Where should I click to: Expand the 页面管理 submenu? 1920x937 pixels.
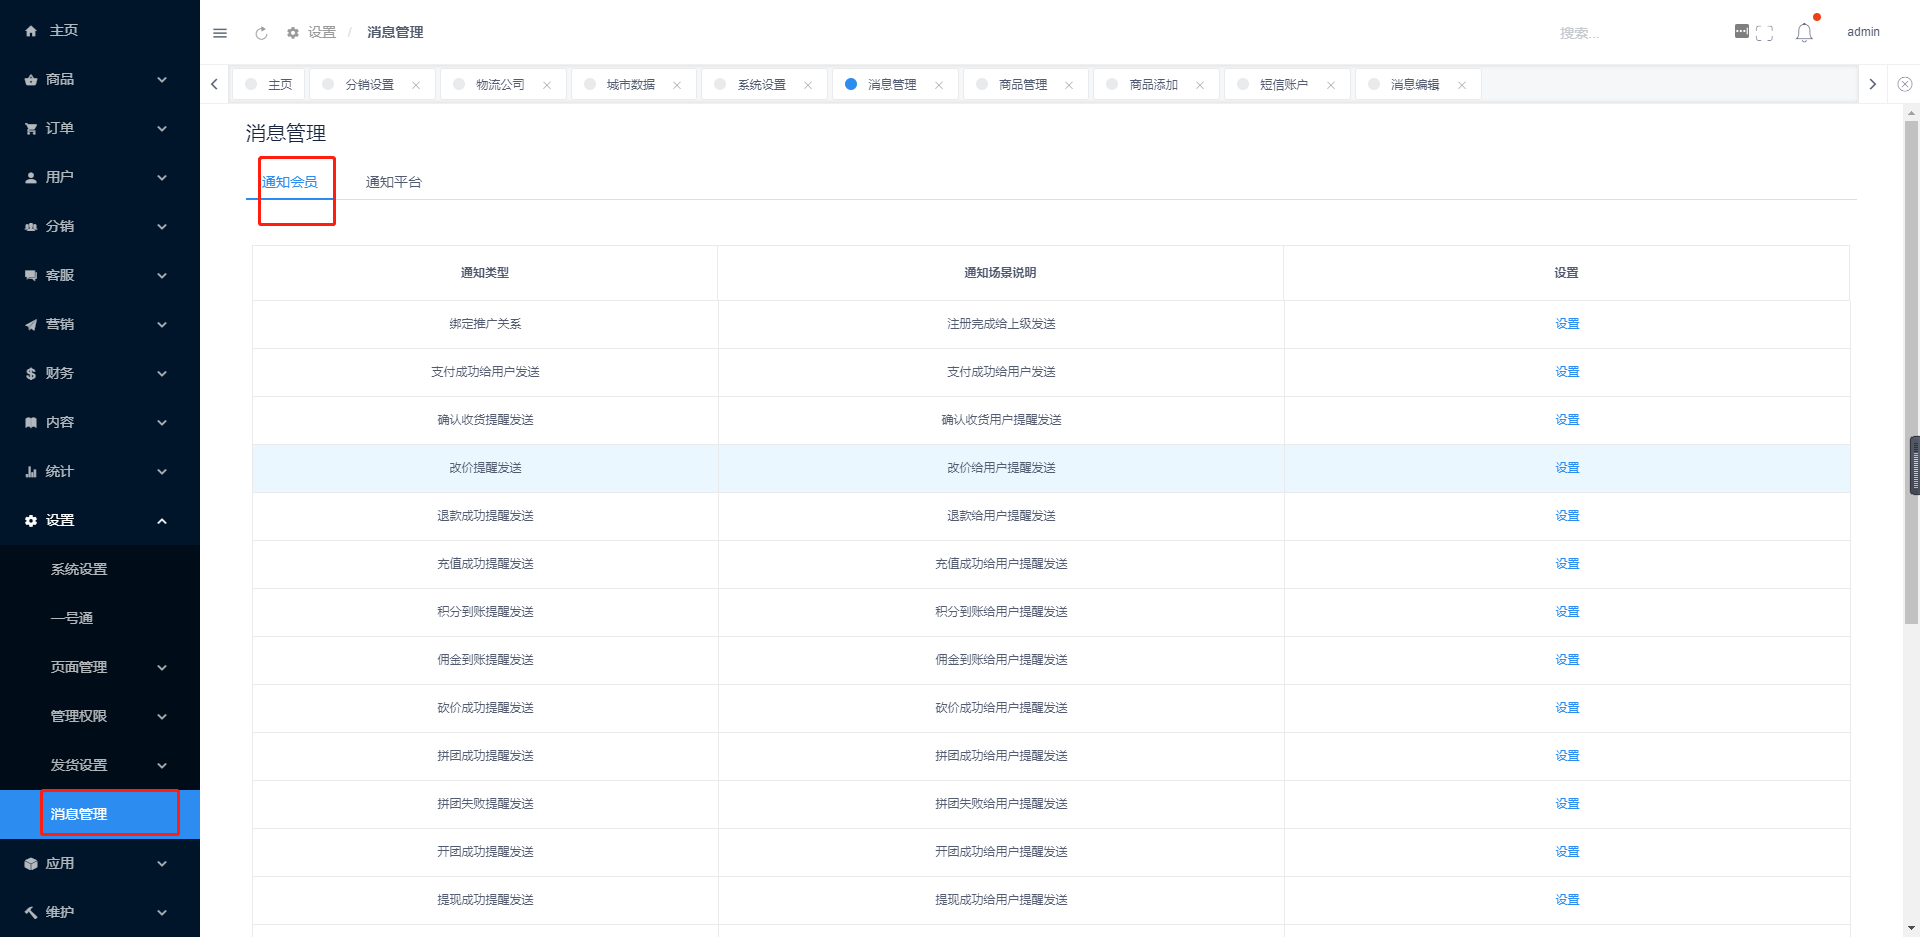(x=100, y=667)
